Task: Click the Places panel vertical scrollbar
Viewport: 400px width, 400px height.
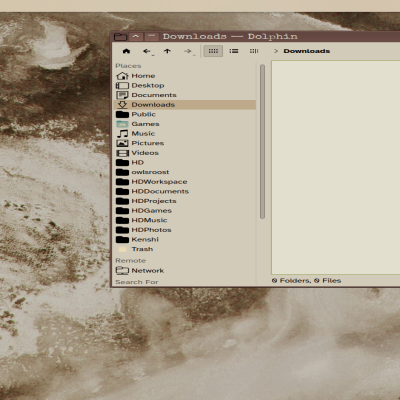Action: point(262,142)
